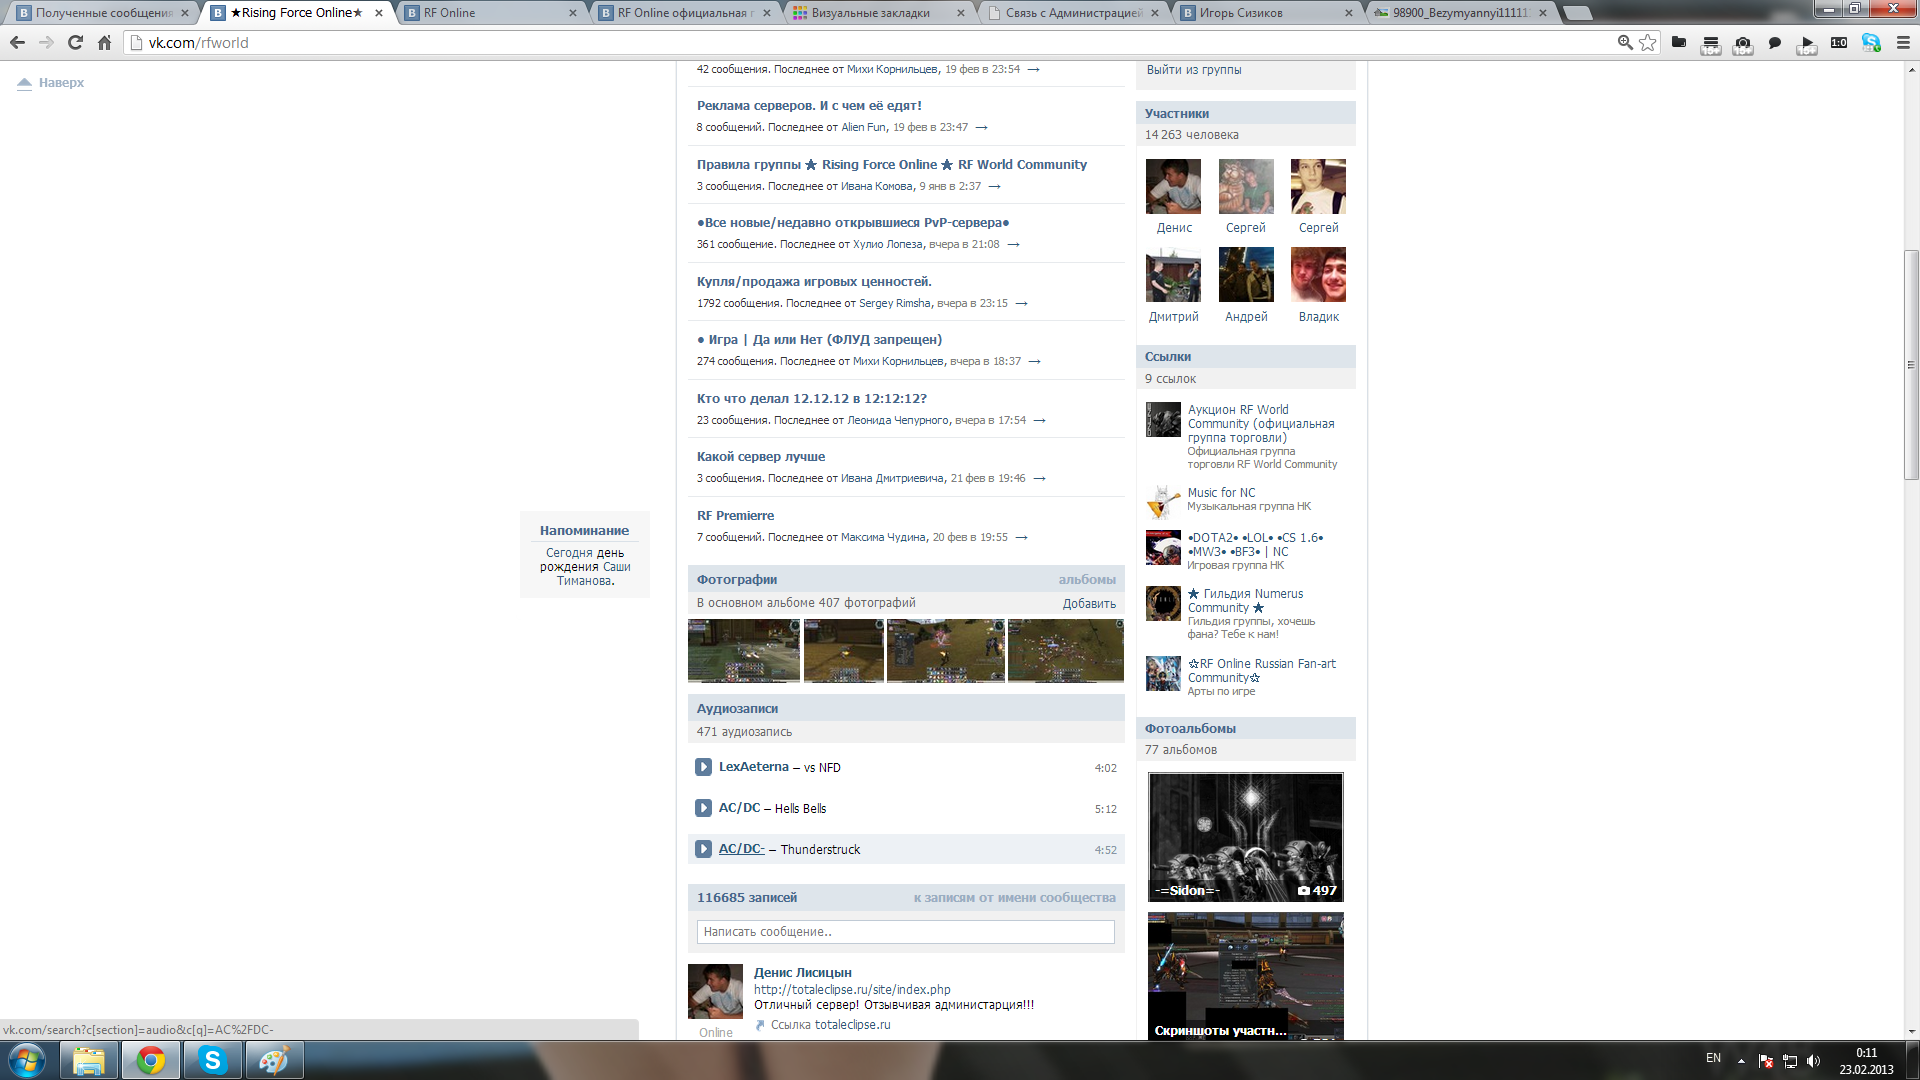Click Выйти из группы link

point(1194,70)
